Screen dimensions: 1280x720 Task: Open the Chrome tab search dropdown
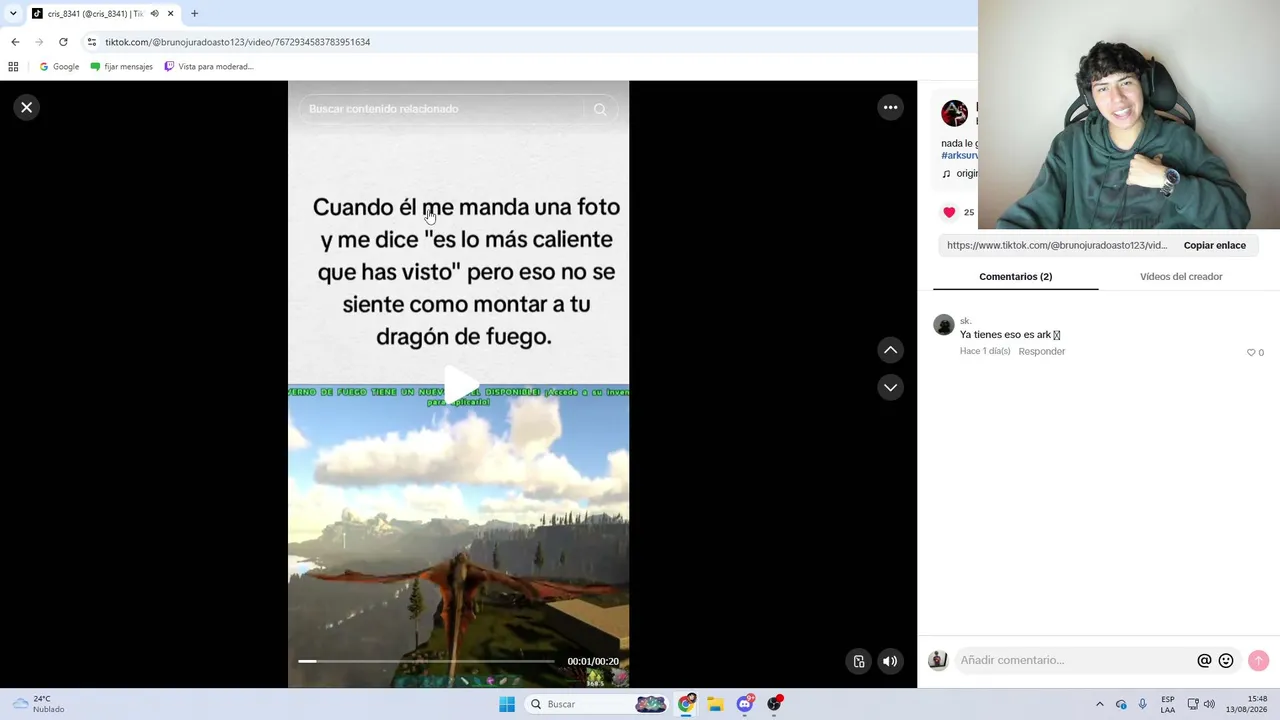(x=13, y=14)
